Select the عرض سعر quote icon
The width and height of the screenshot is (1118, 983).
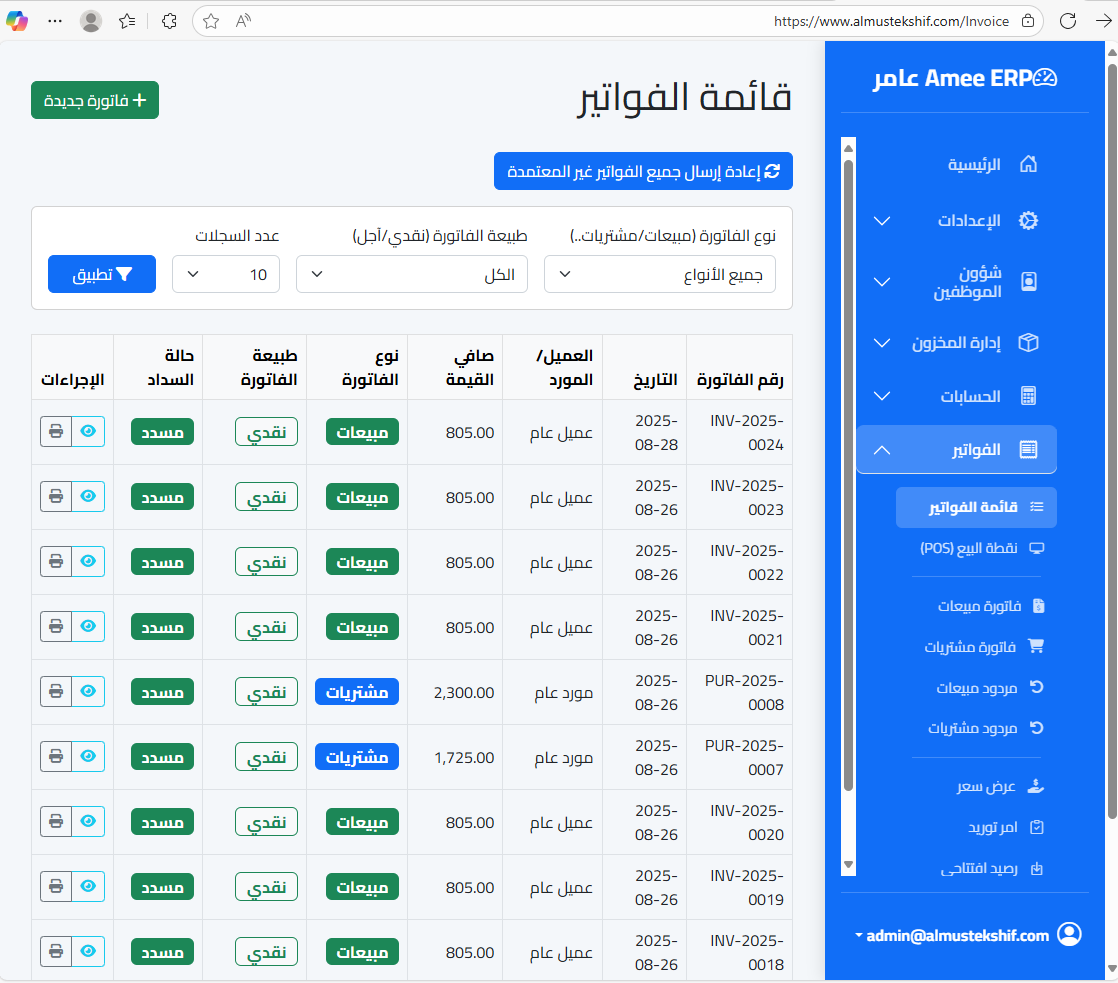point(1036,786)
